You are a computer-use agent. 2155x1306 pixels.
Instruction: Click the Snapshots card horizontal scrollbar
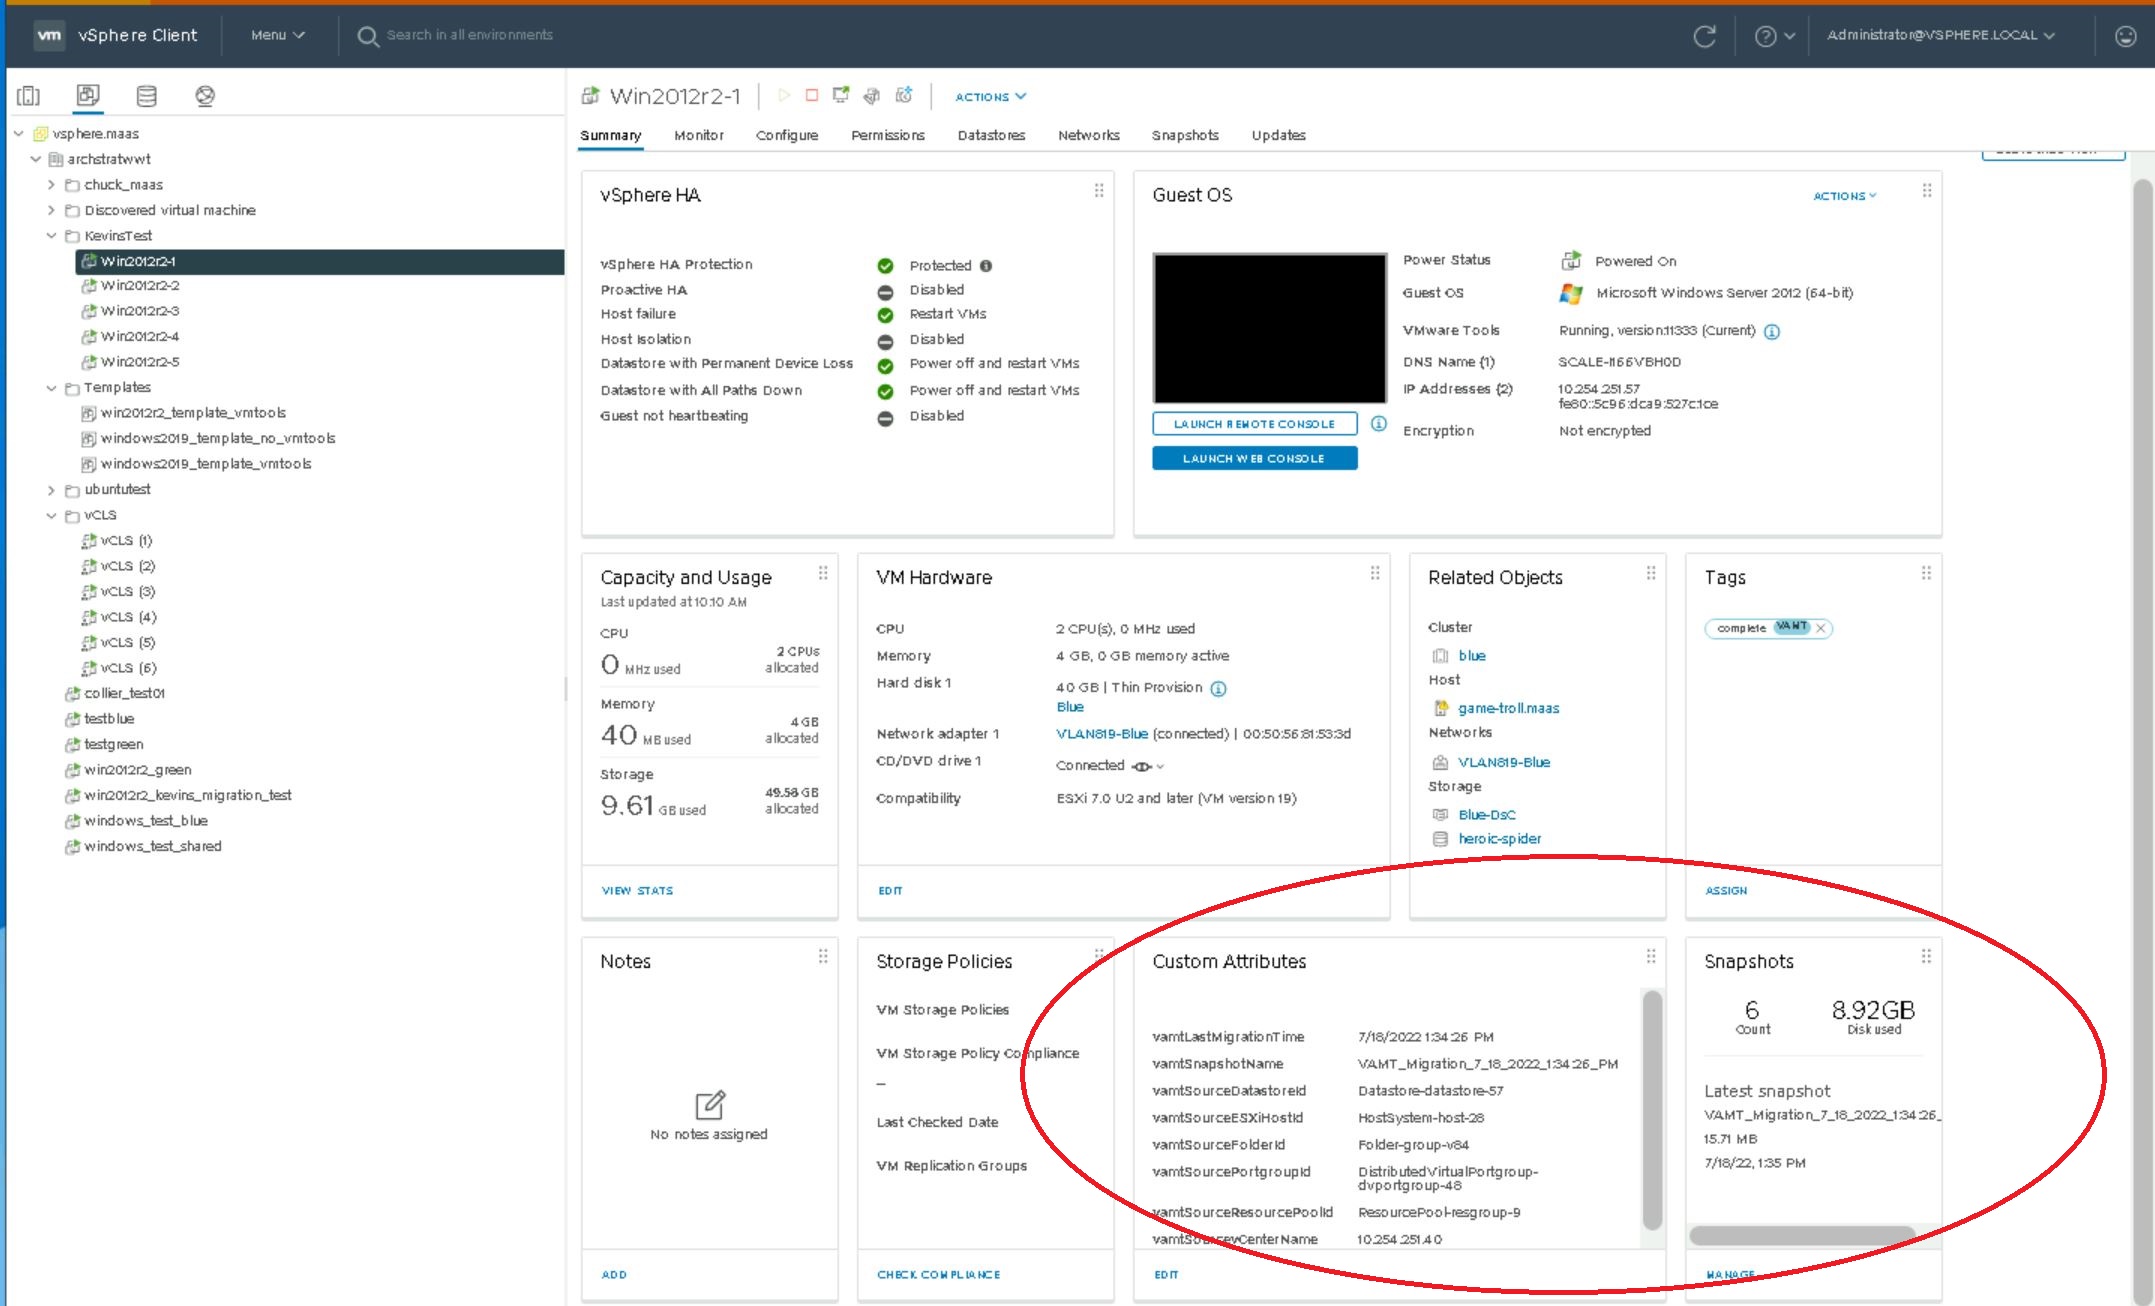[x=1802, y=1236]
